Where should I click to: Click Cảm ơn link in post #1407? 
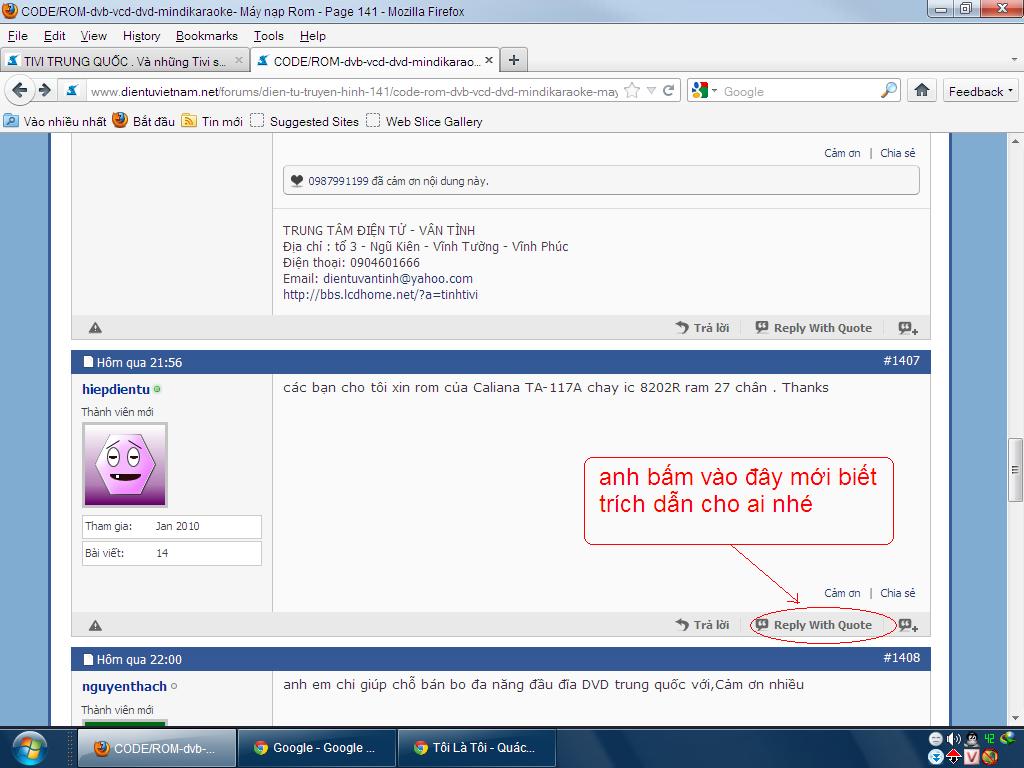coord(842,593)
